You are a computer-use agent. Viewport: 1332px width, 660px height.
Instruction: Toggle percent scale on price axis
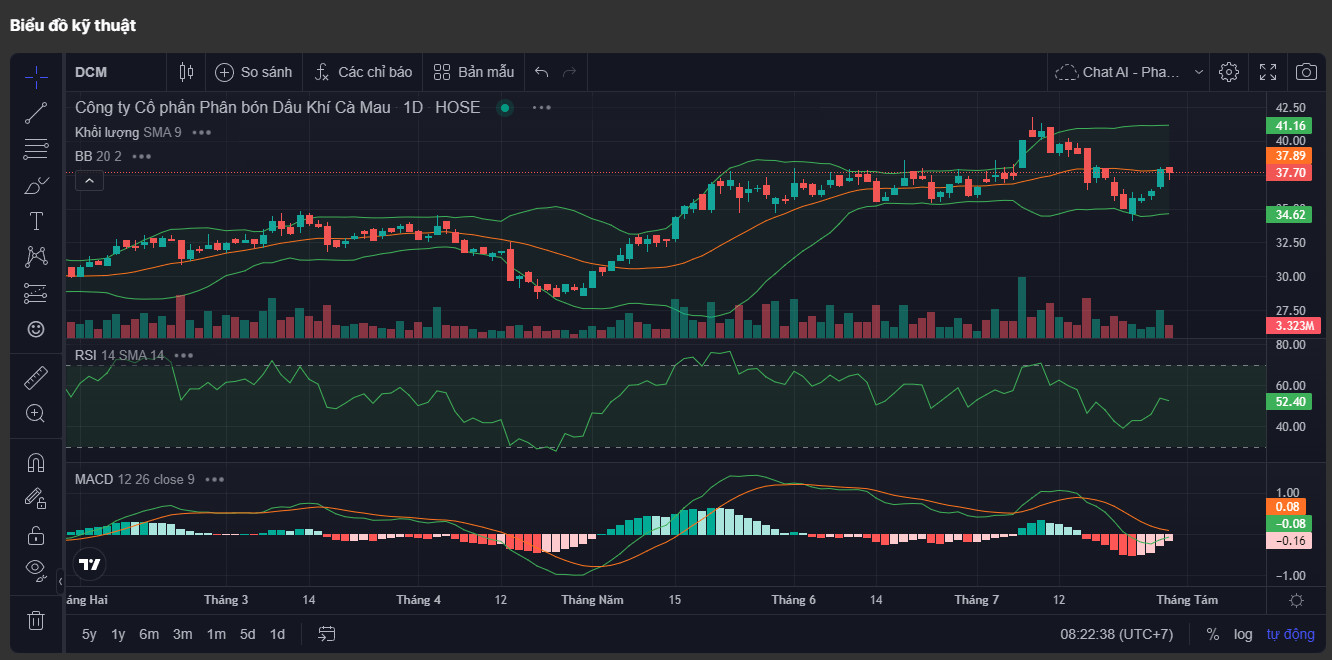1213,634
